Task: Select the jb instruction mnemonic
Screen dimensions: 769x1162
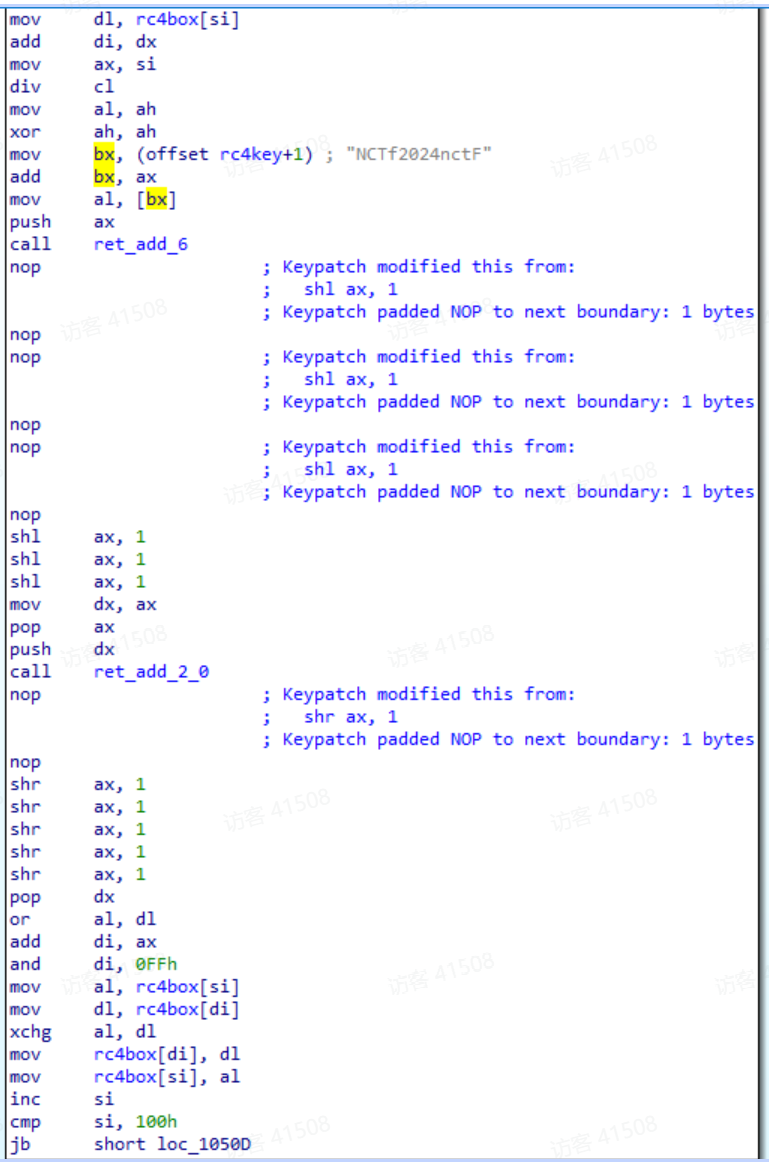Action: coord(19,1144)
